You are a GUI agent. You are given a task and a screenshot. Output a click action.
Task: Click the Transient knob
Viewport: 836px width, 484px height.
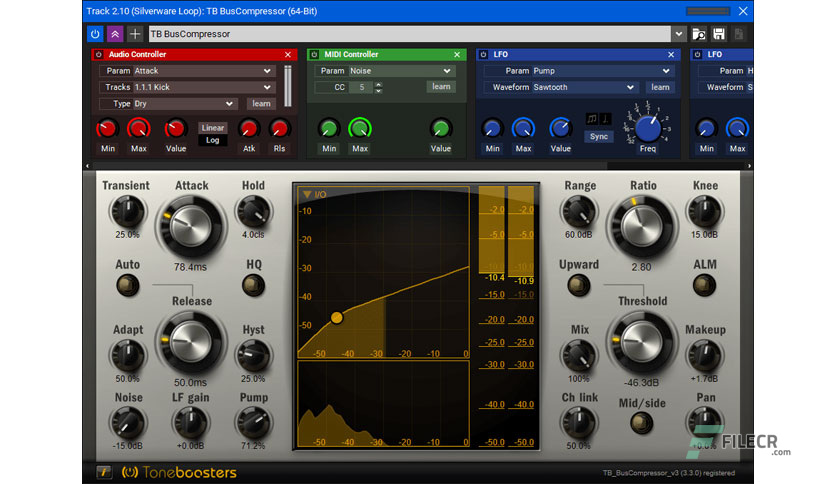click(127, 212)
